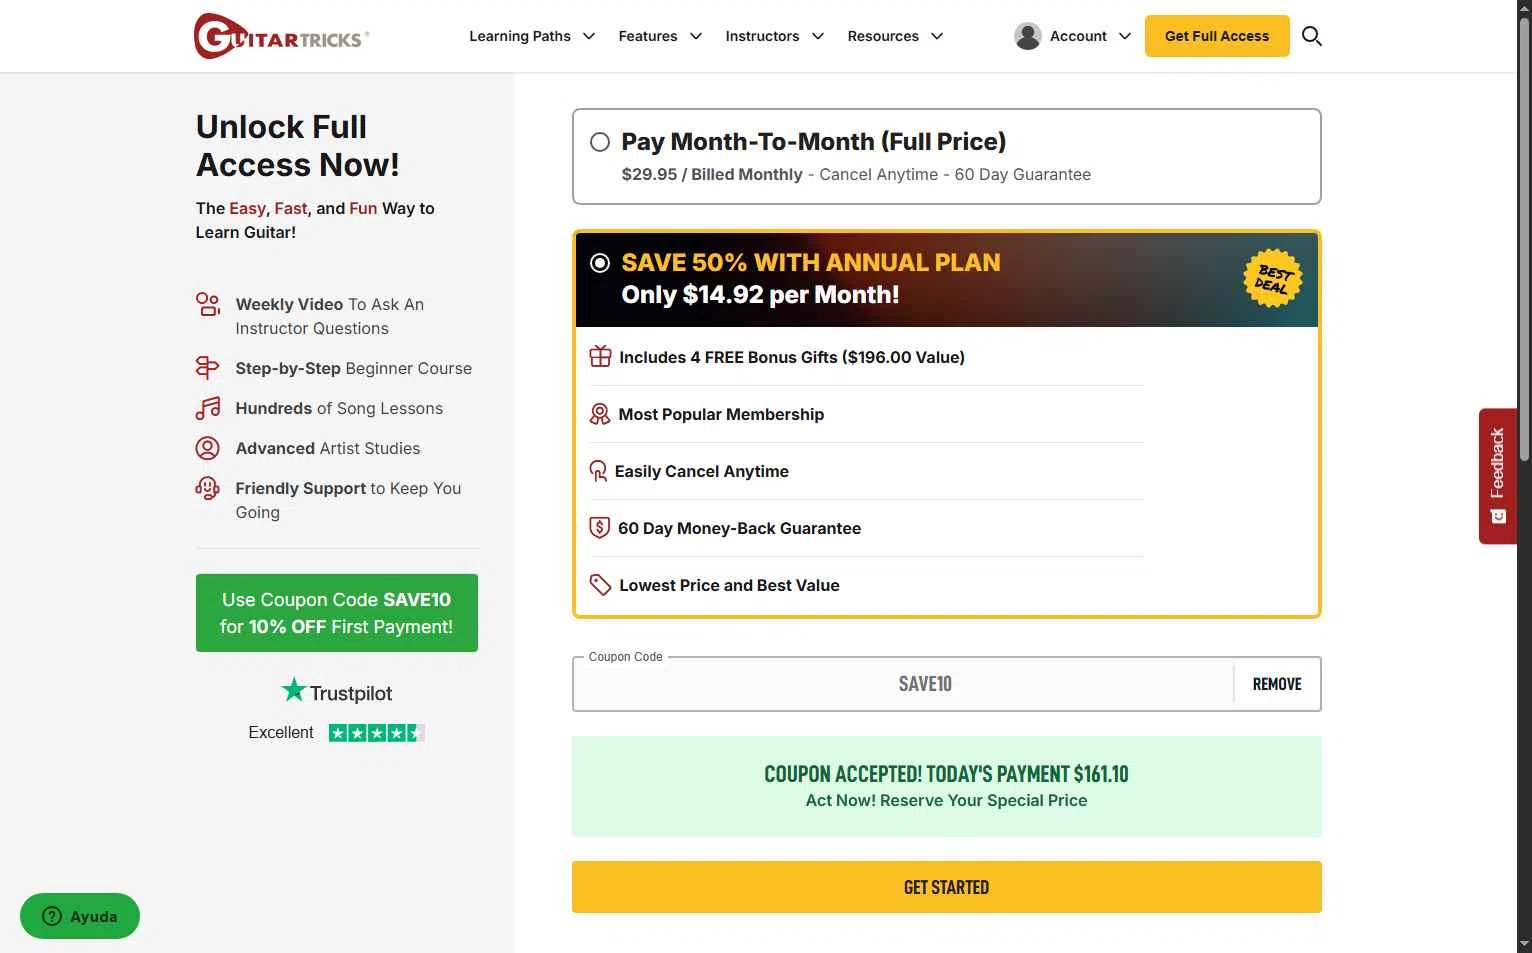Click the Feedback tab envelope icon
The image size is (1532, 953).
click(1498, 517)
